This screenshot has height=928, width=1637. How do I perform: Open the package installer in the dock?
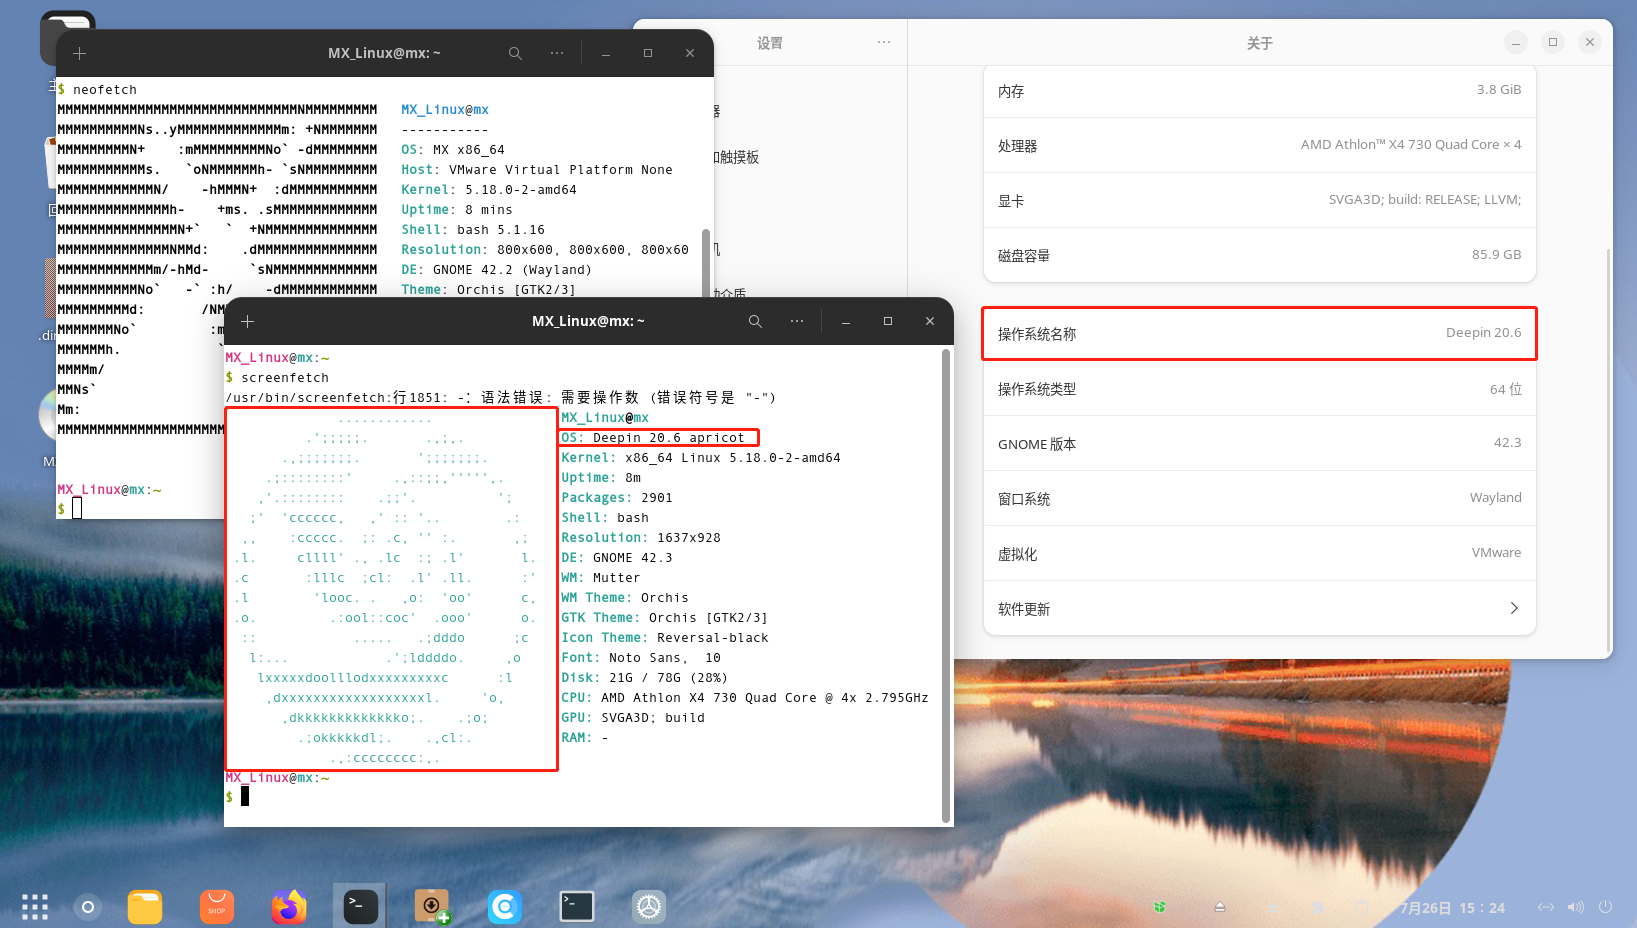click(433, 907)
